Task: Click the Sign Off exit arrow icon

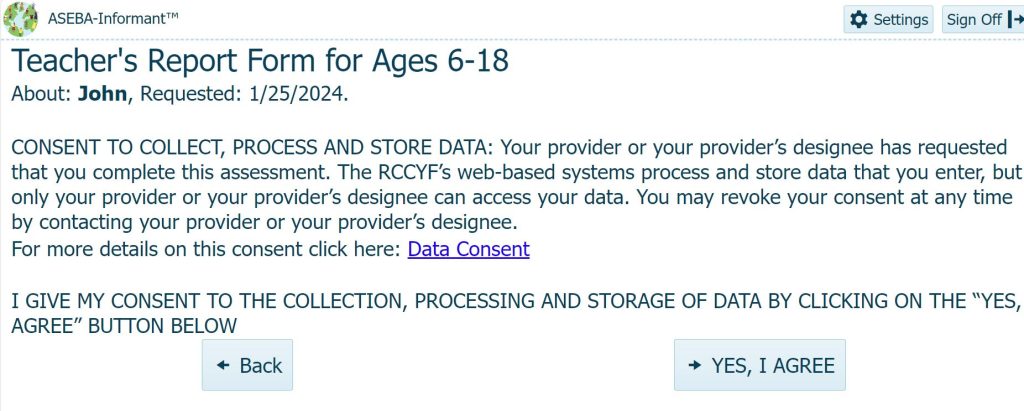Action: point(1015,20)
